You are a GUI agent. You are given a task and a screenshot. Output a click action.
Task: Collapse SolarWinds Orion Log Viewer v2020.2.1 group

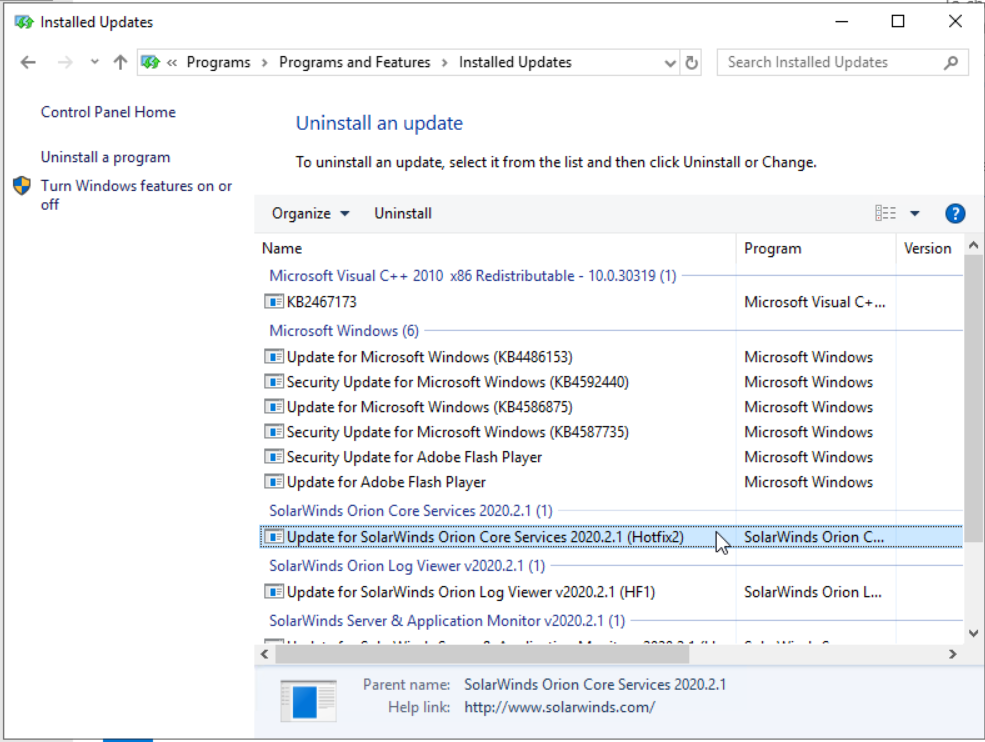[407, 566]
